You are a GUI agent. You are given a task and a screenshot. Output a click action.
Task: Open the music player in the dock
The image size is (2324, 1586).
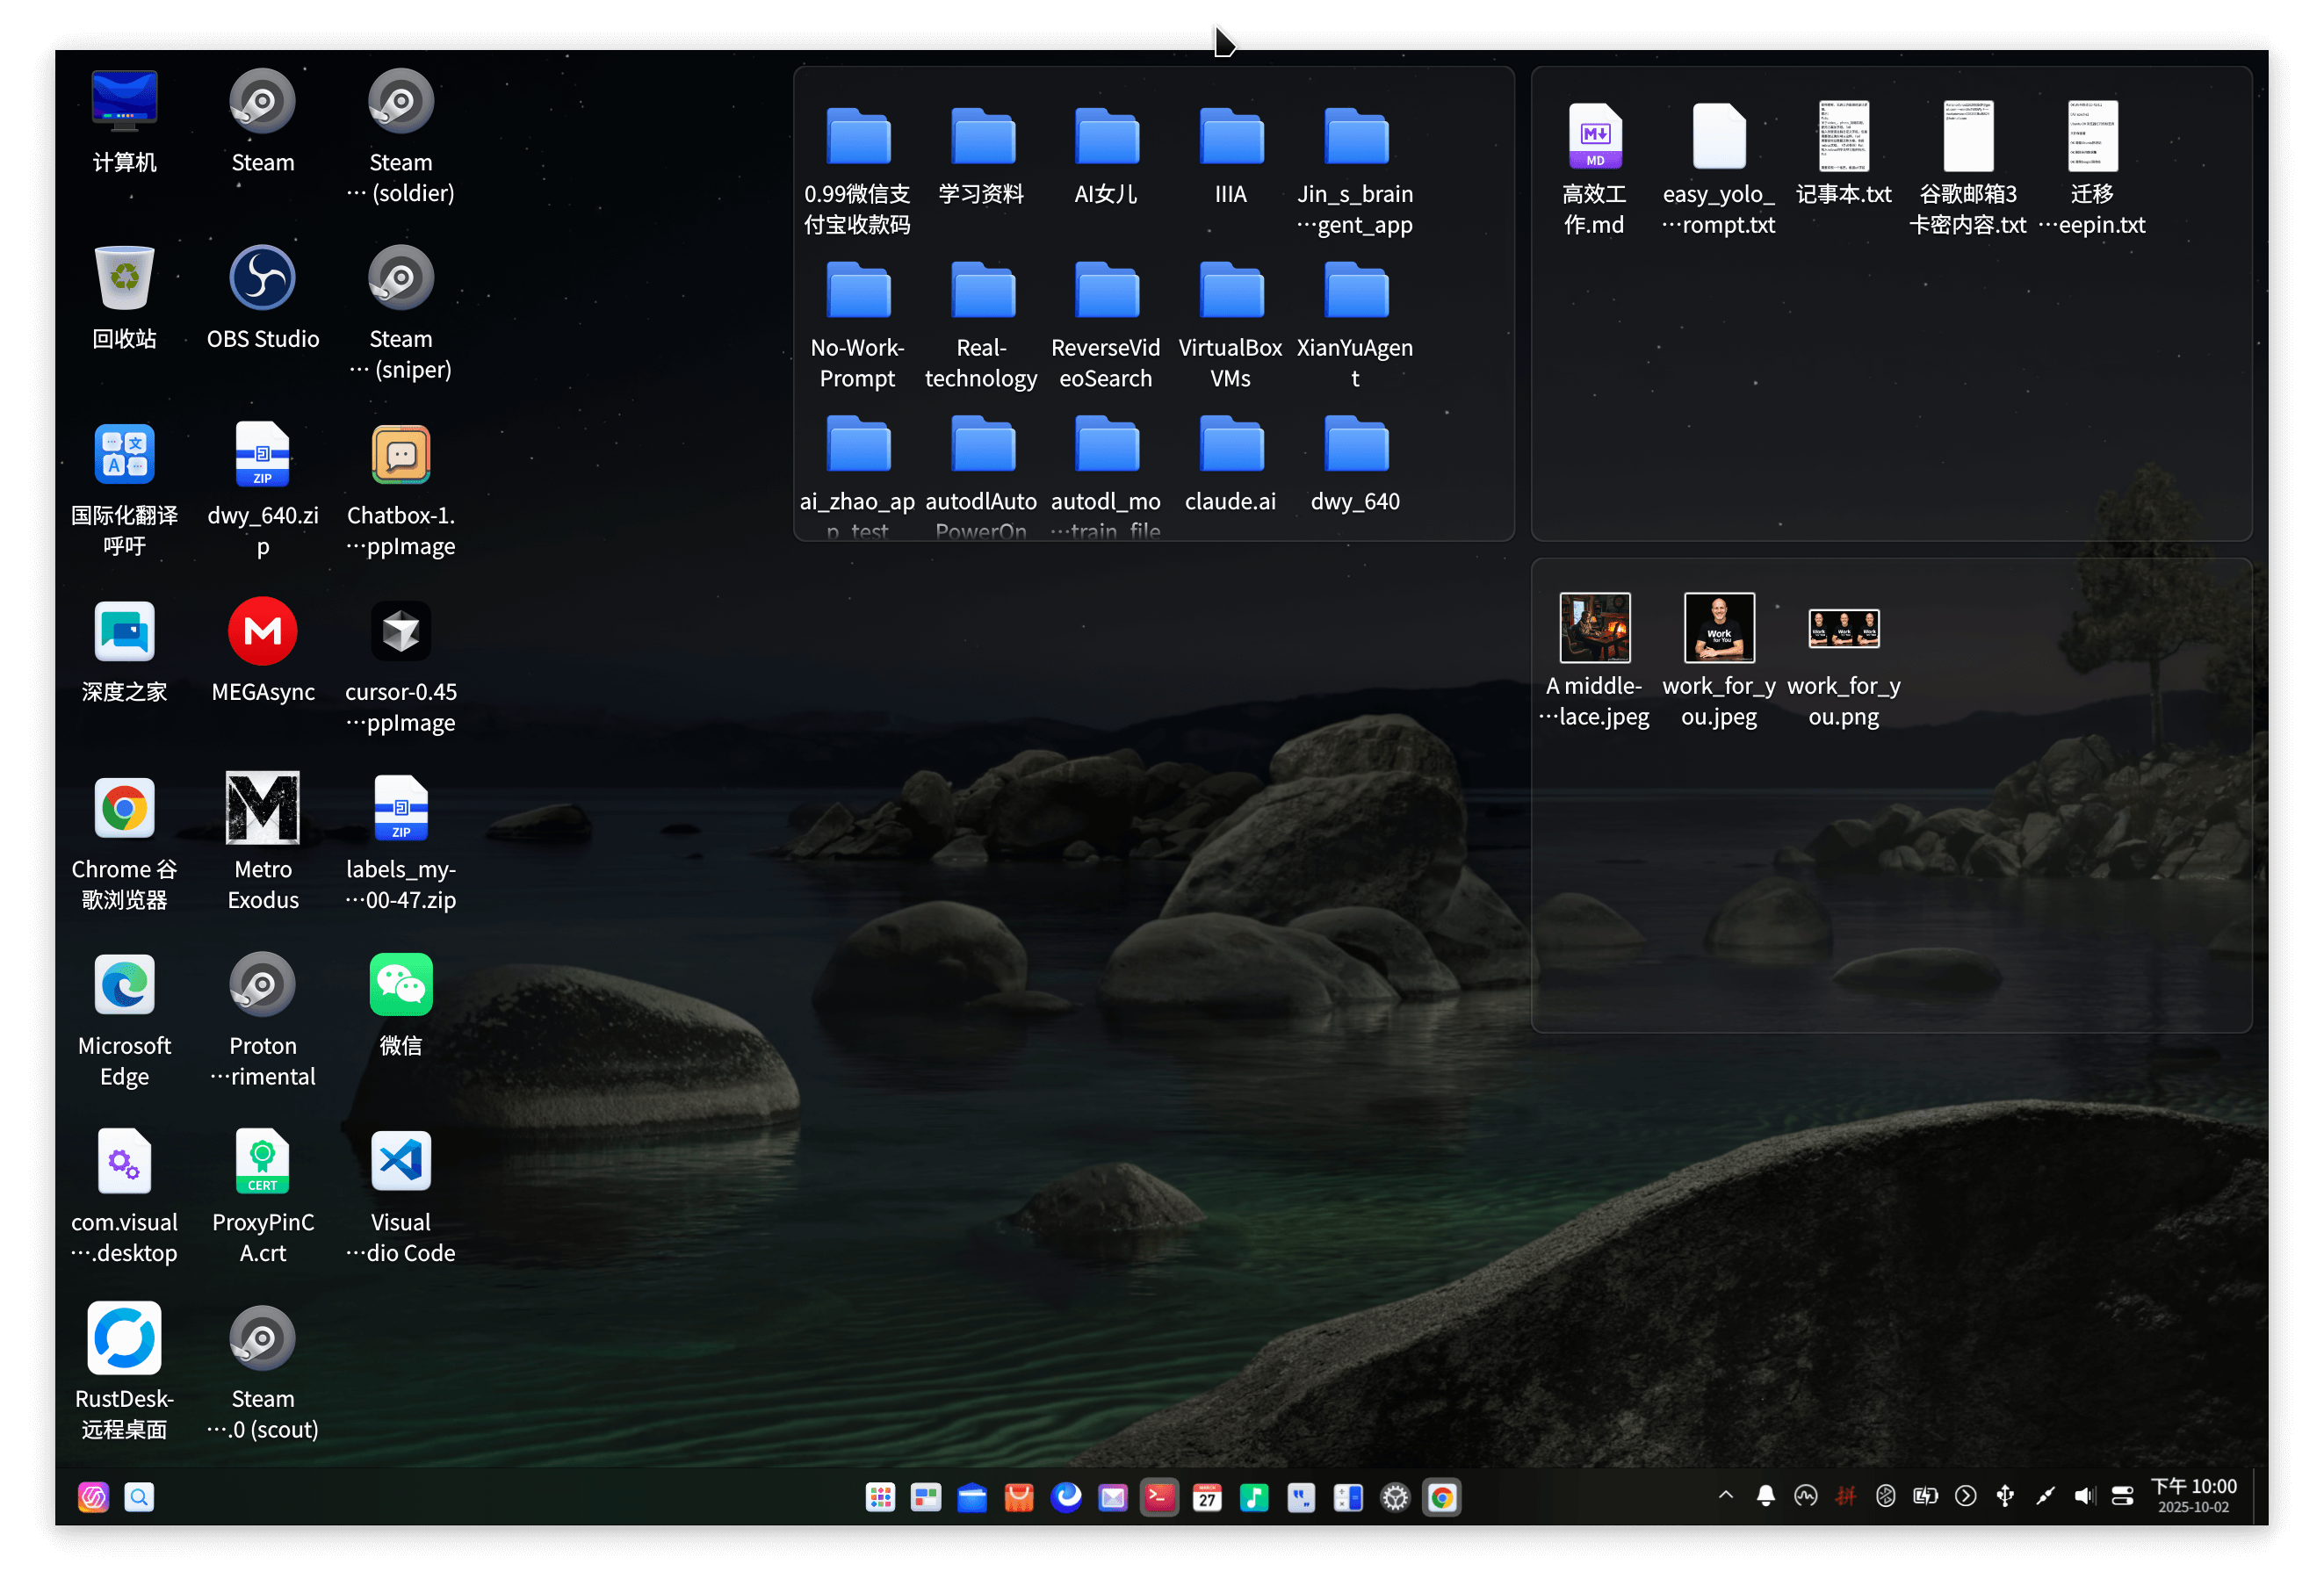(1254, 1497)
